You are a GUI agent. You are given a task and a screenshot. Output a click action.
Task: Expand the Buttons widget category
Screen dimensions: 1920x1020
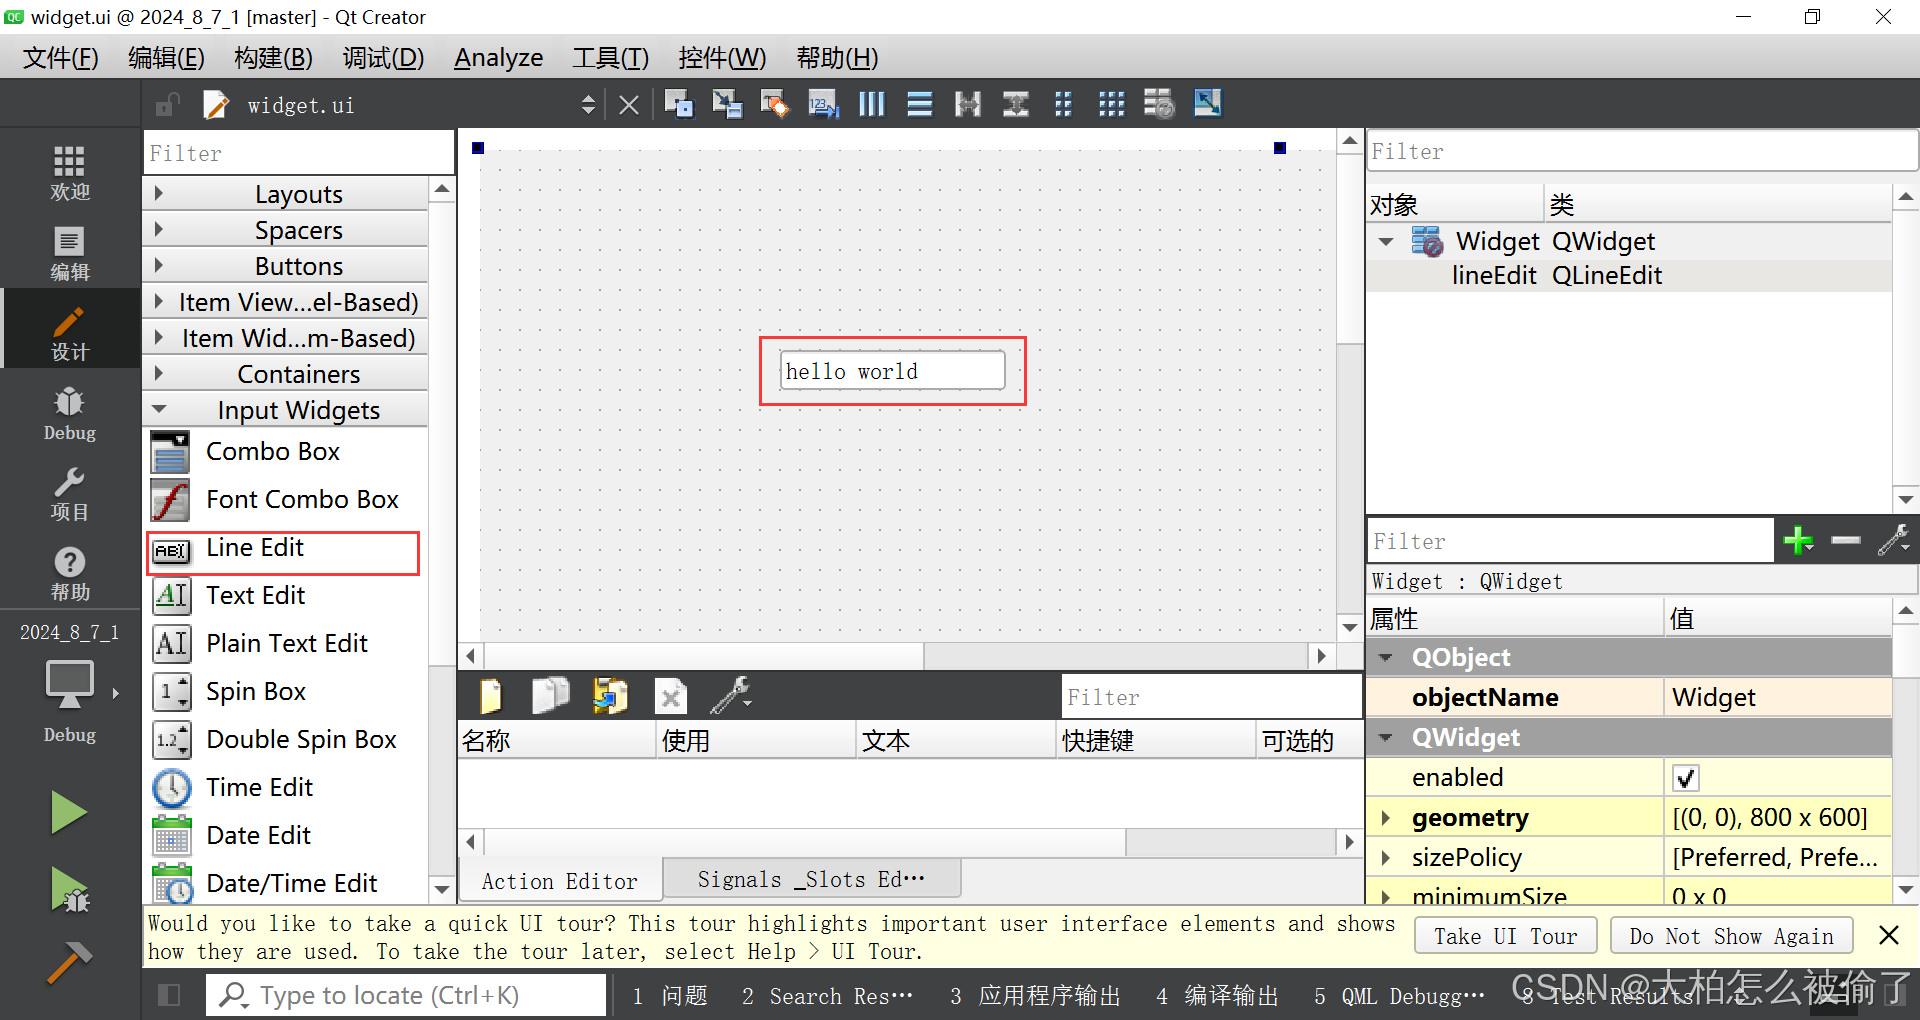pyautogui.click(x=158, y=265)
